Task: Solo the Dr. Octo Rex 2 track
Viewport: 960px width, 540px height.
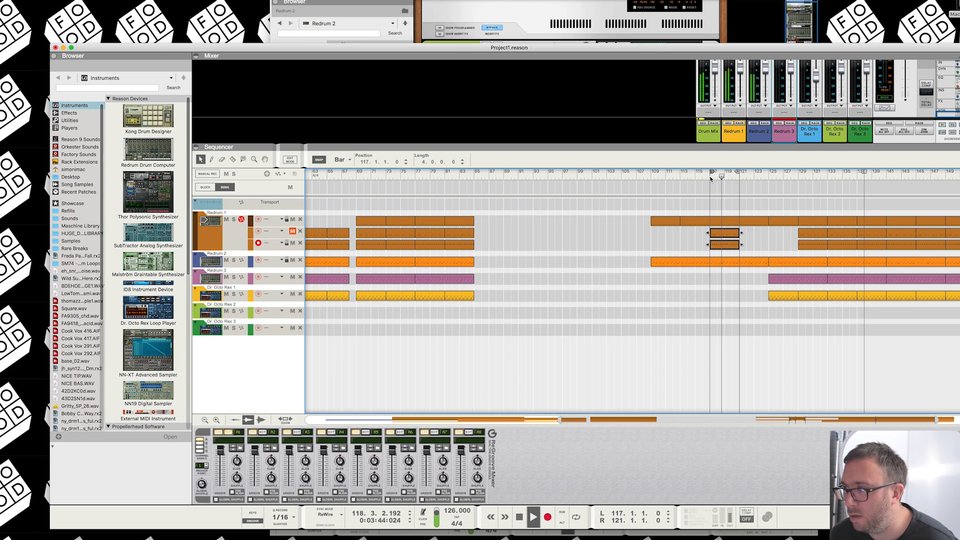Action: click(233, 311)
